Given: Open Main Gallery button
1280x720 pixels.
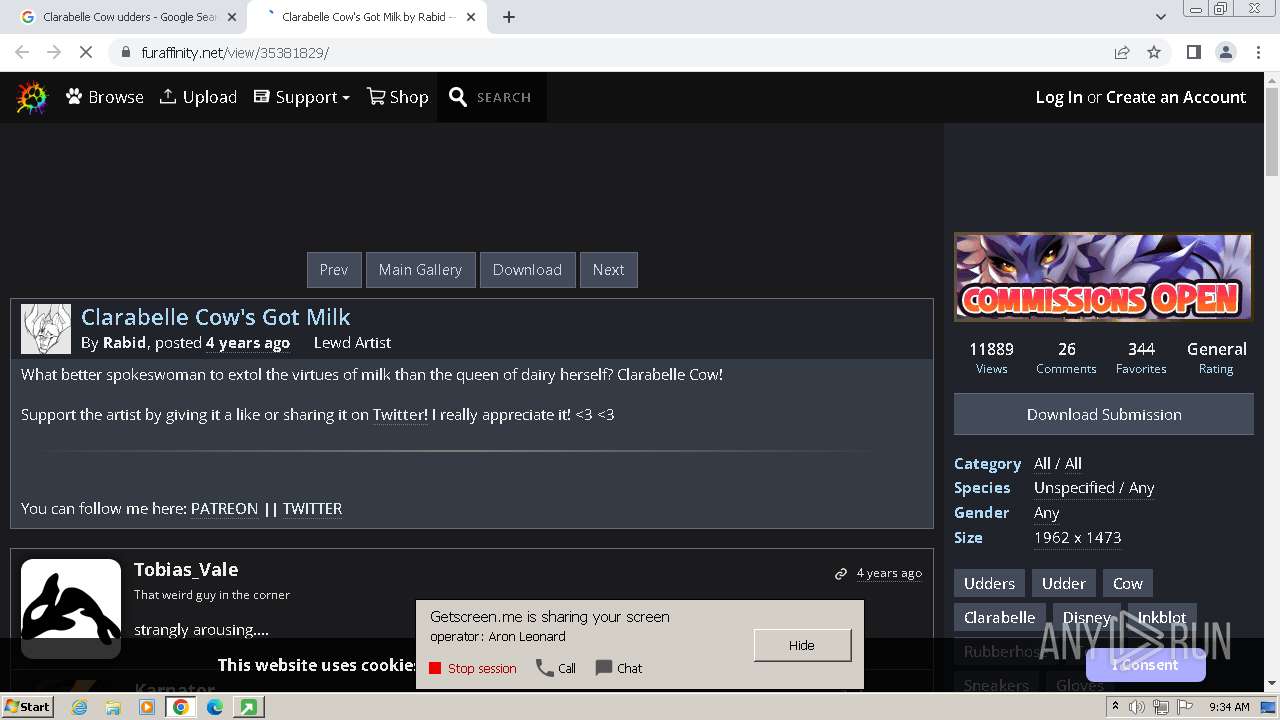Looking at the screenshot, I should click(420, 270).
